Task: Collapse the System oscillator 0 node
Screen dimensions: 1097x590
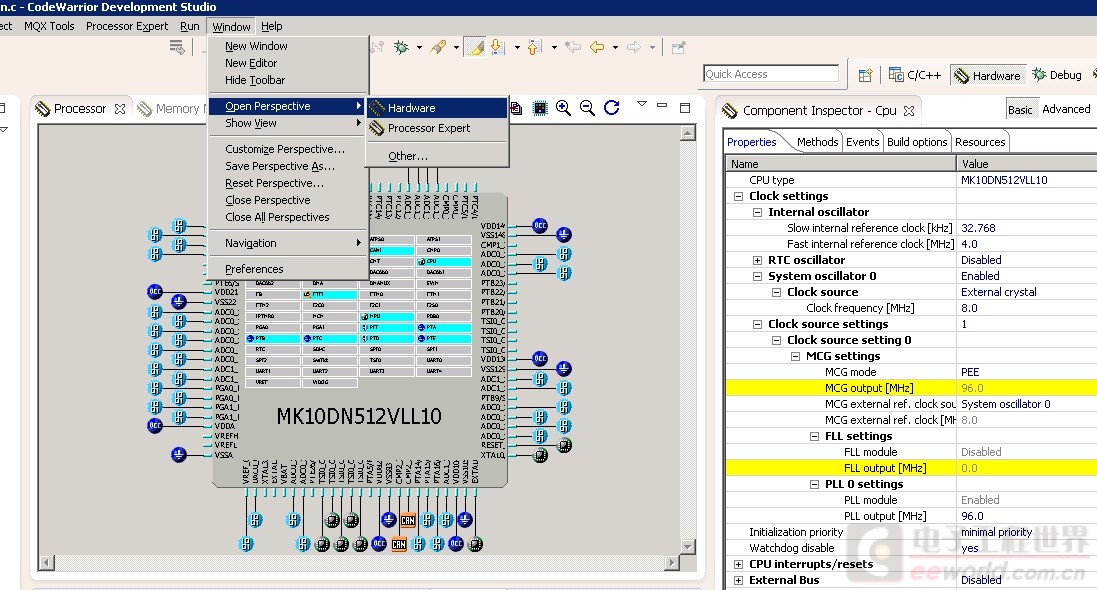Action: point(757,276)
